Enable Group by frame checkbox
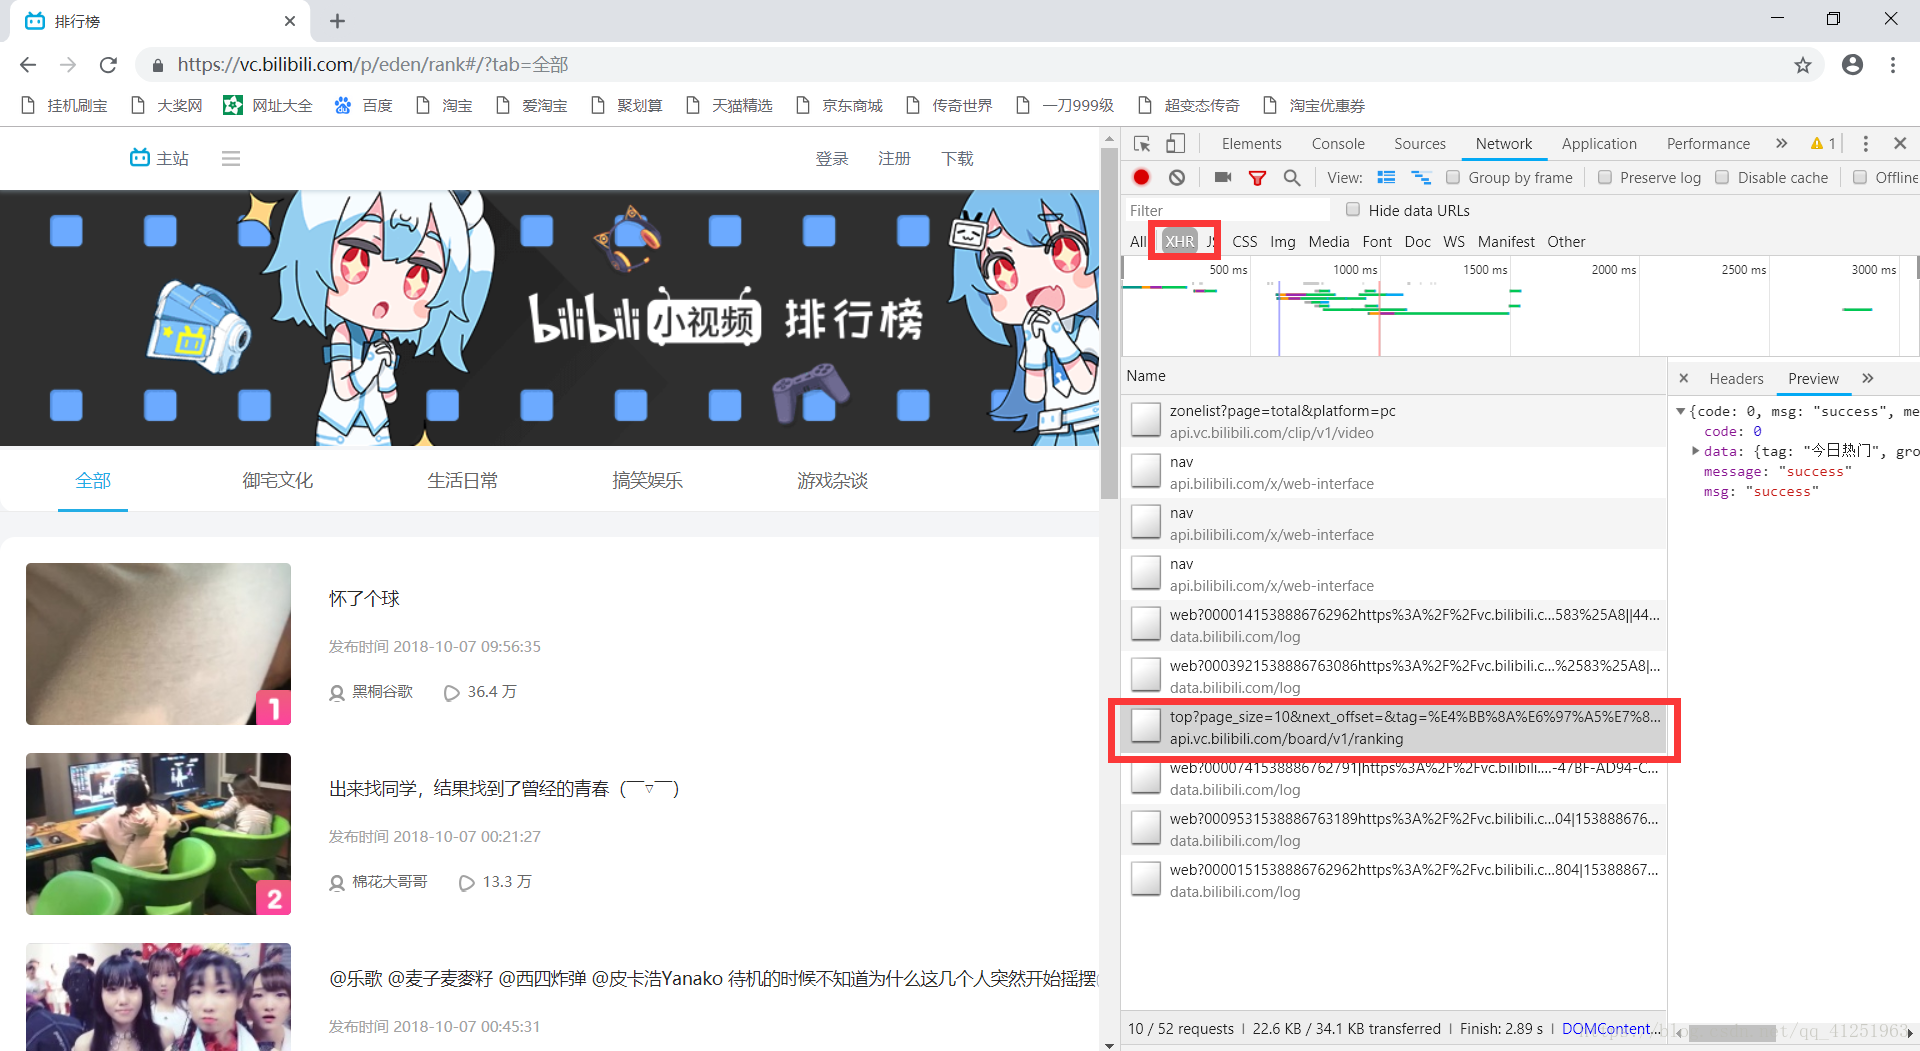 click(x=1453, y=177)
